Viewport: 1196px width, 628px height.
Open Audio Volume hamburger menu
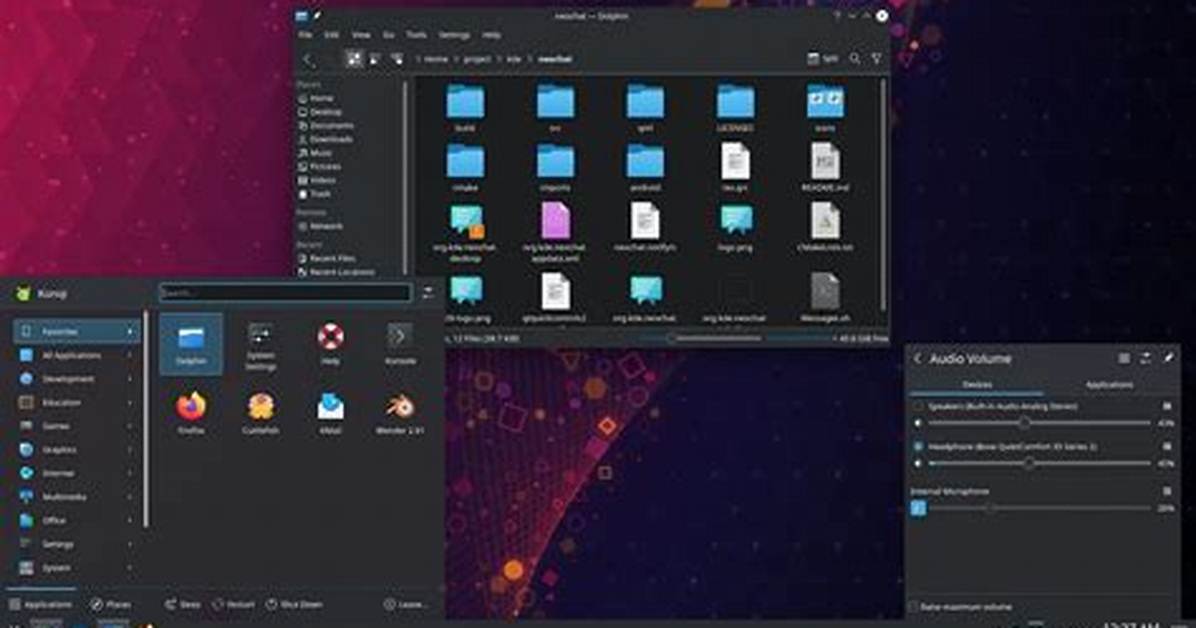[1124, 358]
